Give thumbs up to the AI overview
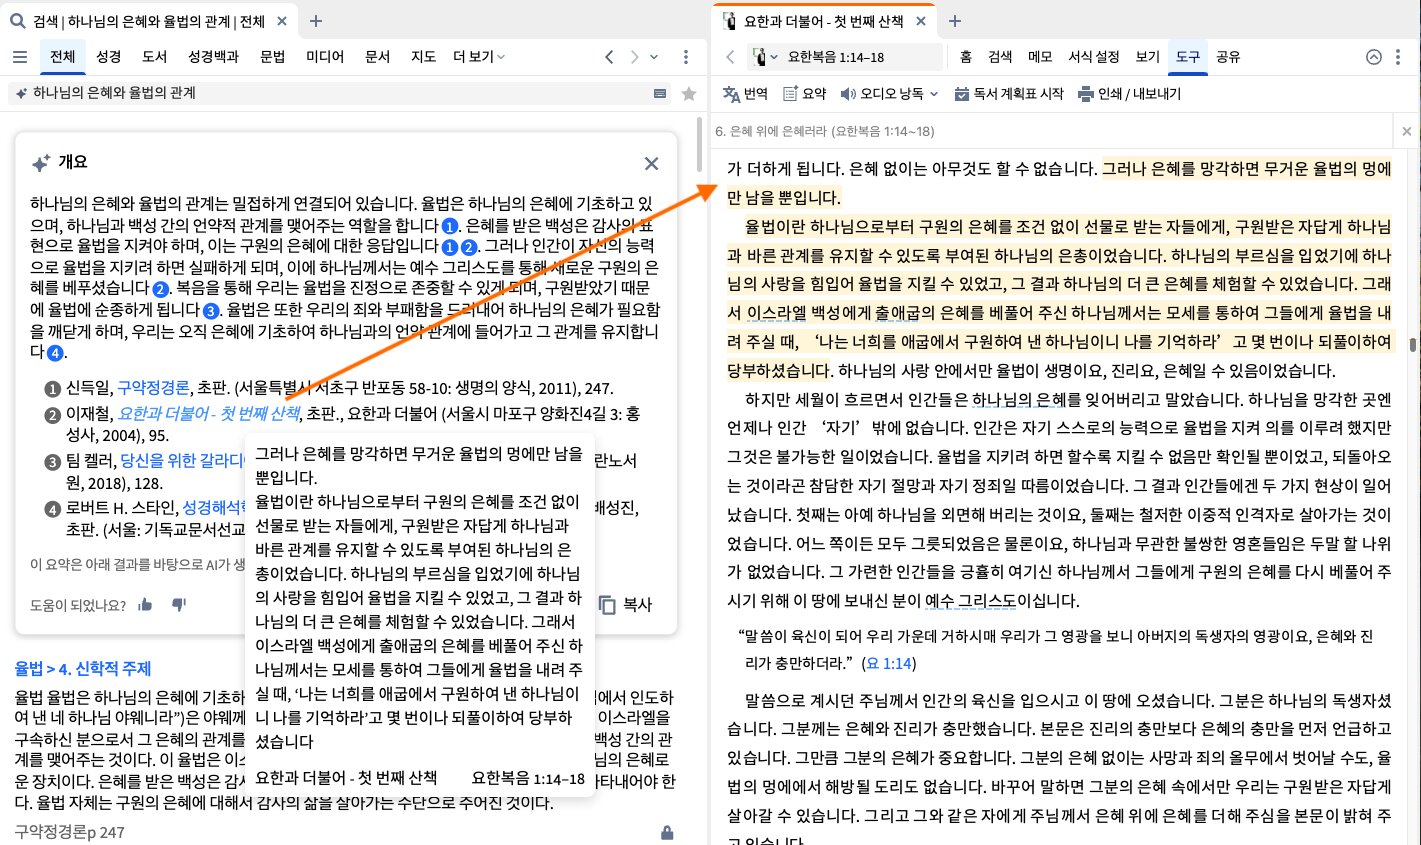Image resolution: width=1421 pixels, height=845 pixels. tap(146, 604)
